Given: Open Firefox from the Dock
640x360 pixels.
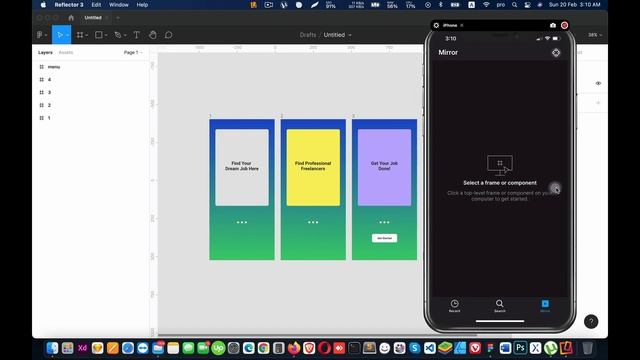Looking at the screenshot, I should click(294, 348).
